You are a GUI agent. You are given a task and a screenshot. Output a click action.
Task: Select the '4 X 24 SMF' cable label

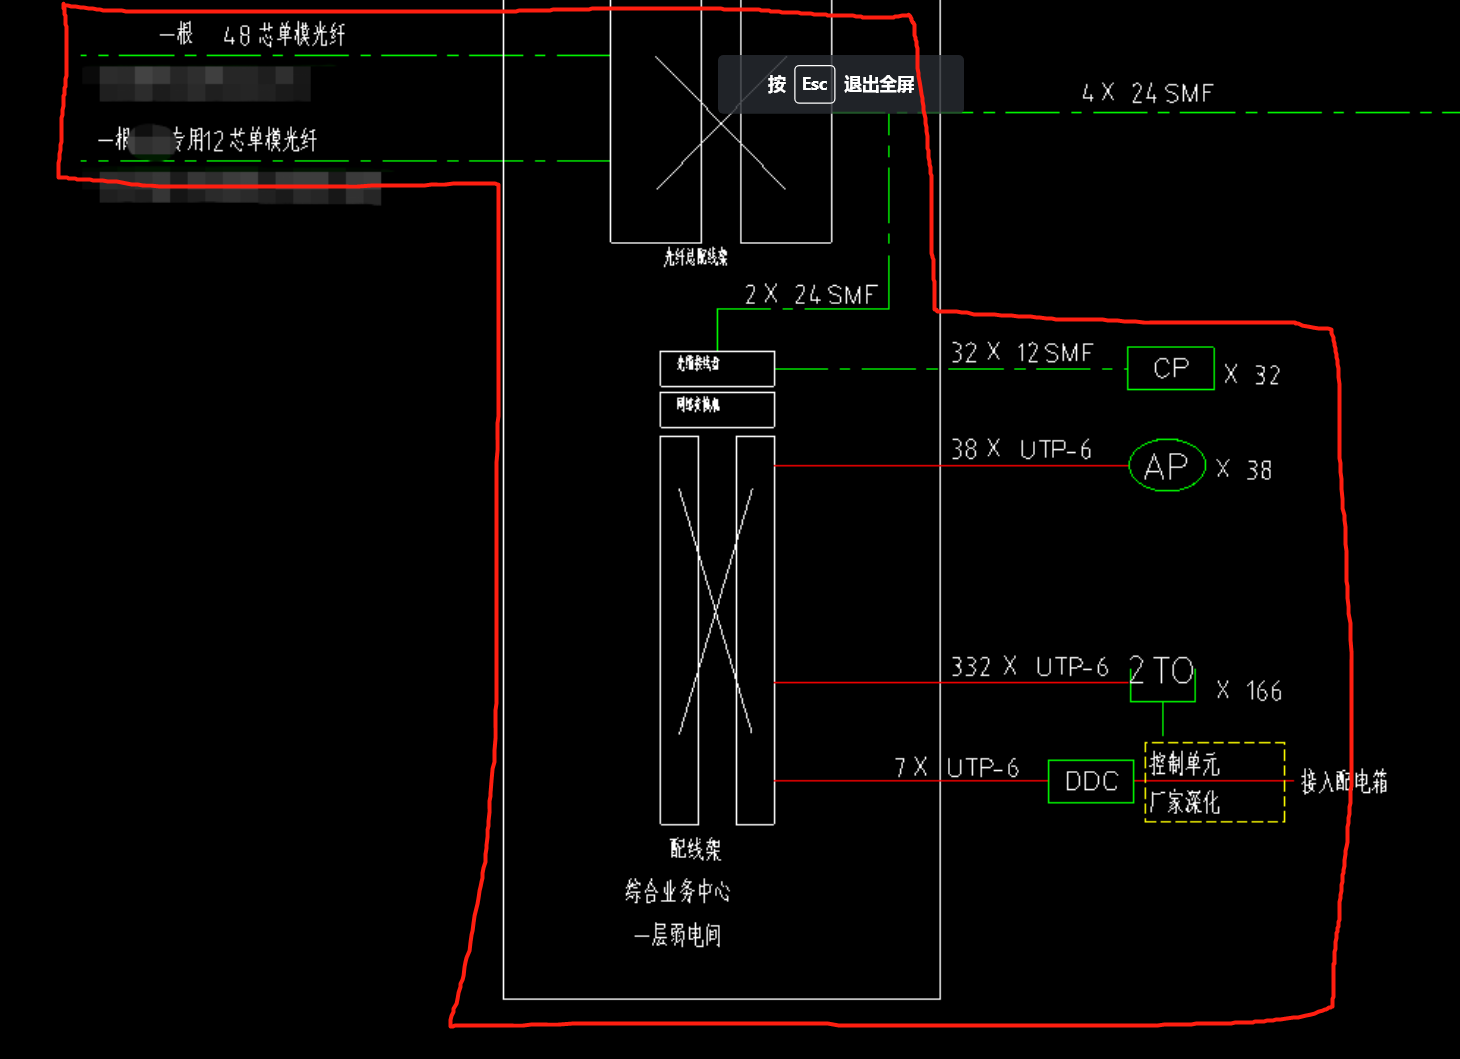[1147, 93]
